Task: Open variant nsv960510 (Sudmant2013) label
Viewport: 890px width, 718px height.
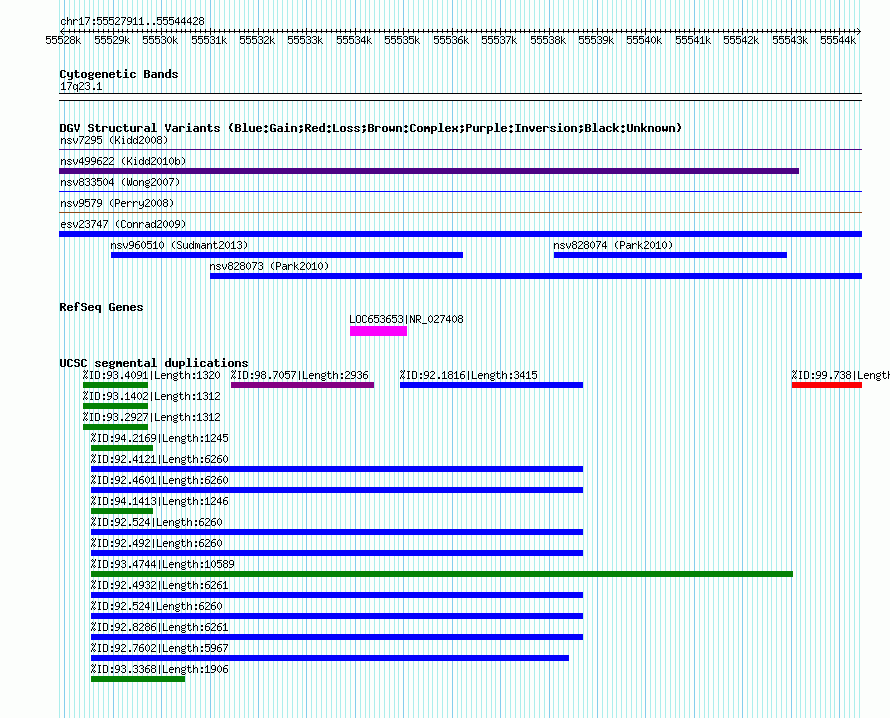Action: coord(179,245)
